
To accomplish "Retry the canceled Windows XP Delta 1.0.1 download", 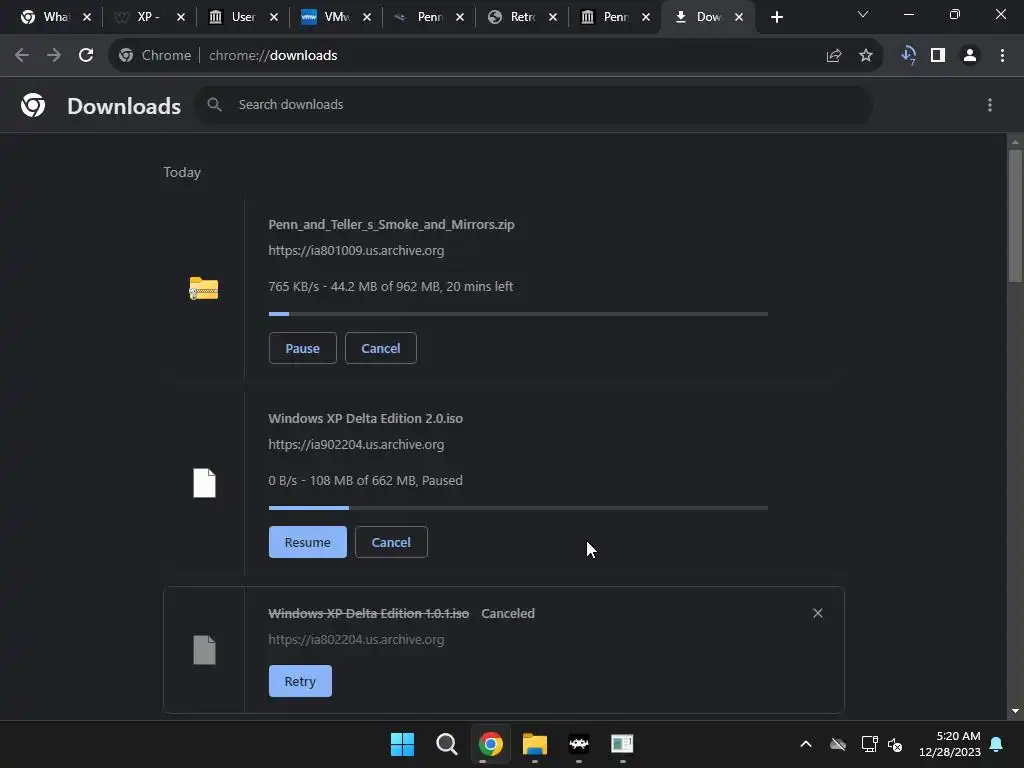I will click(x=300, y=681).
